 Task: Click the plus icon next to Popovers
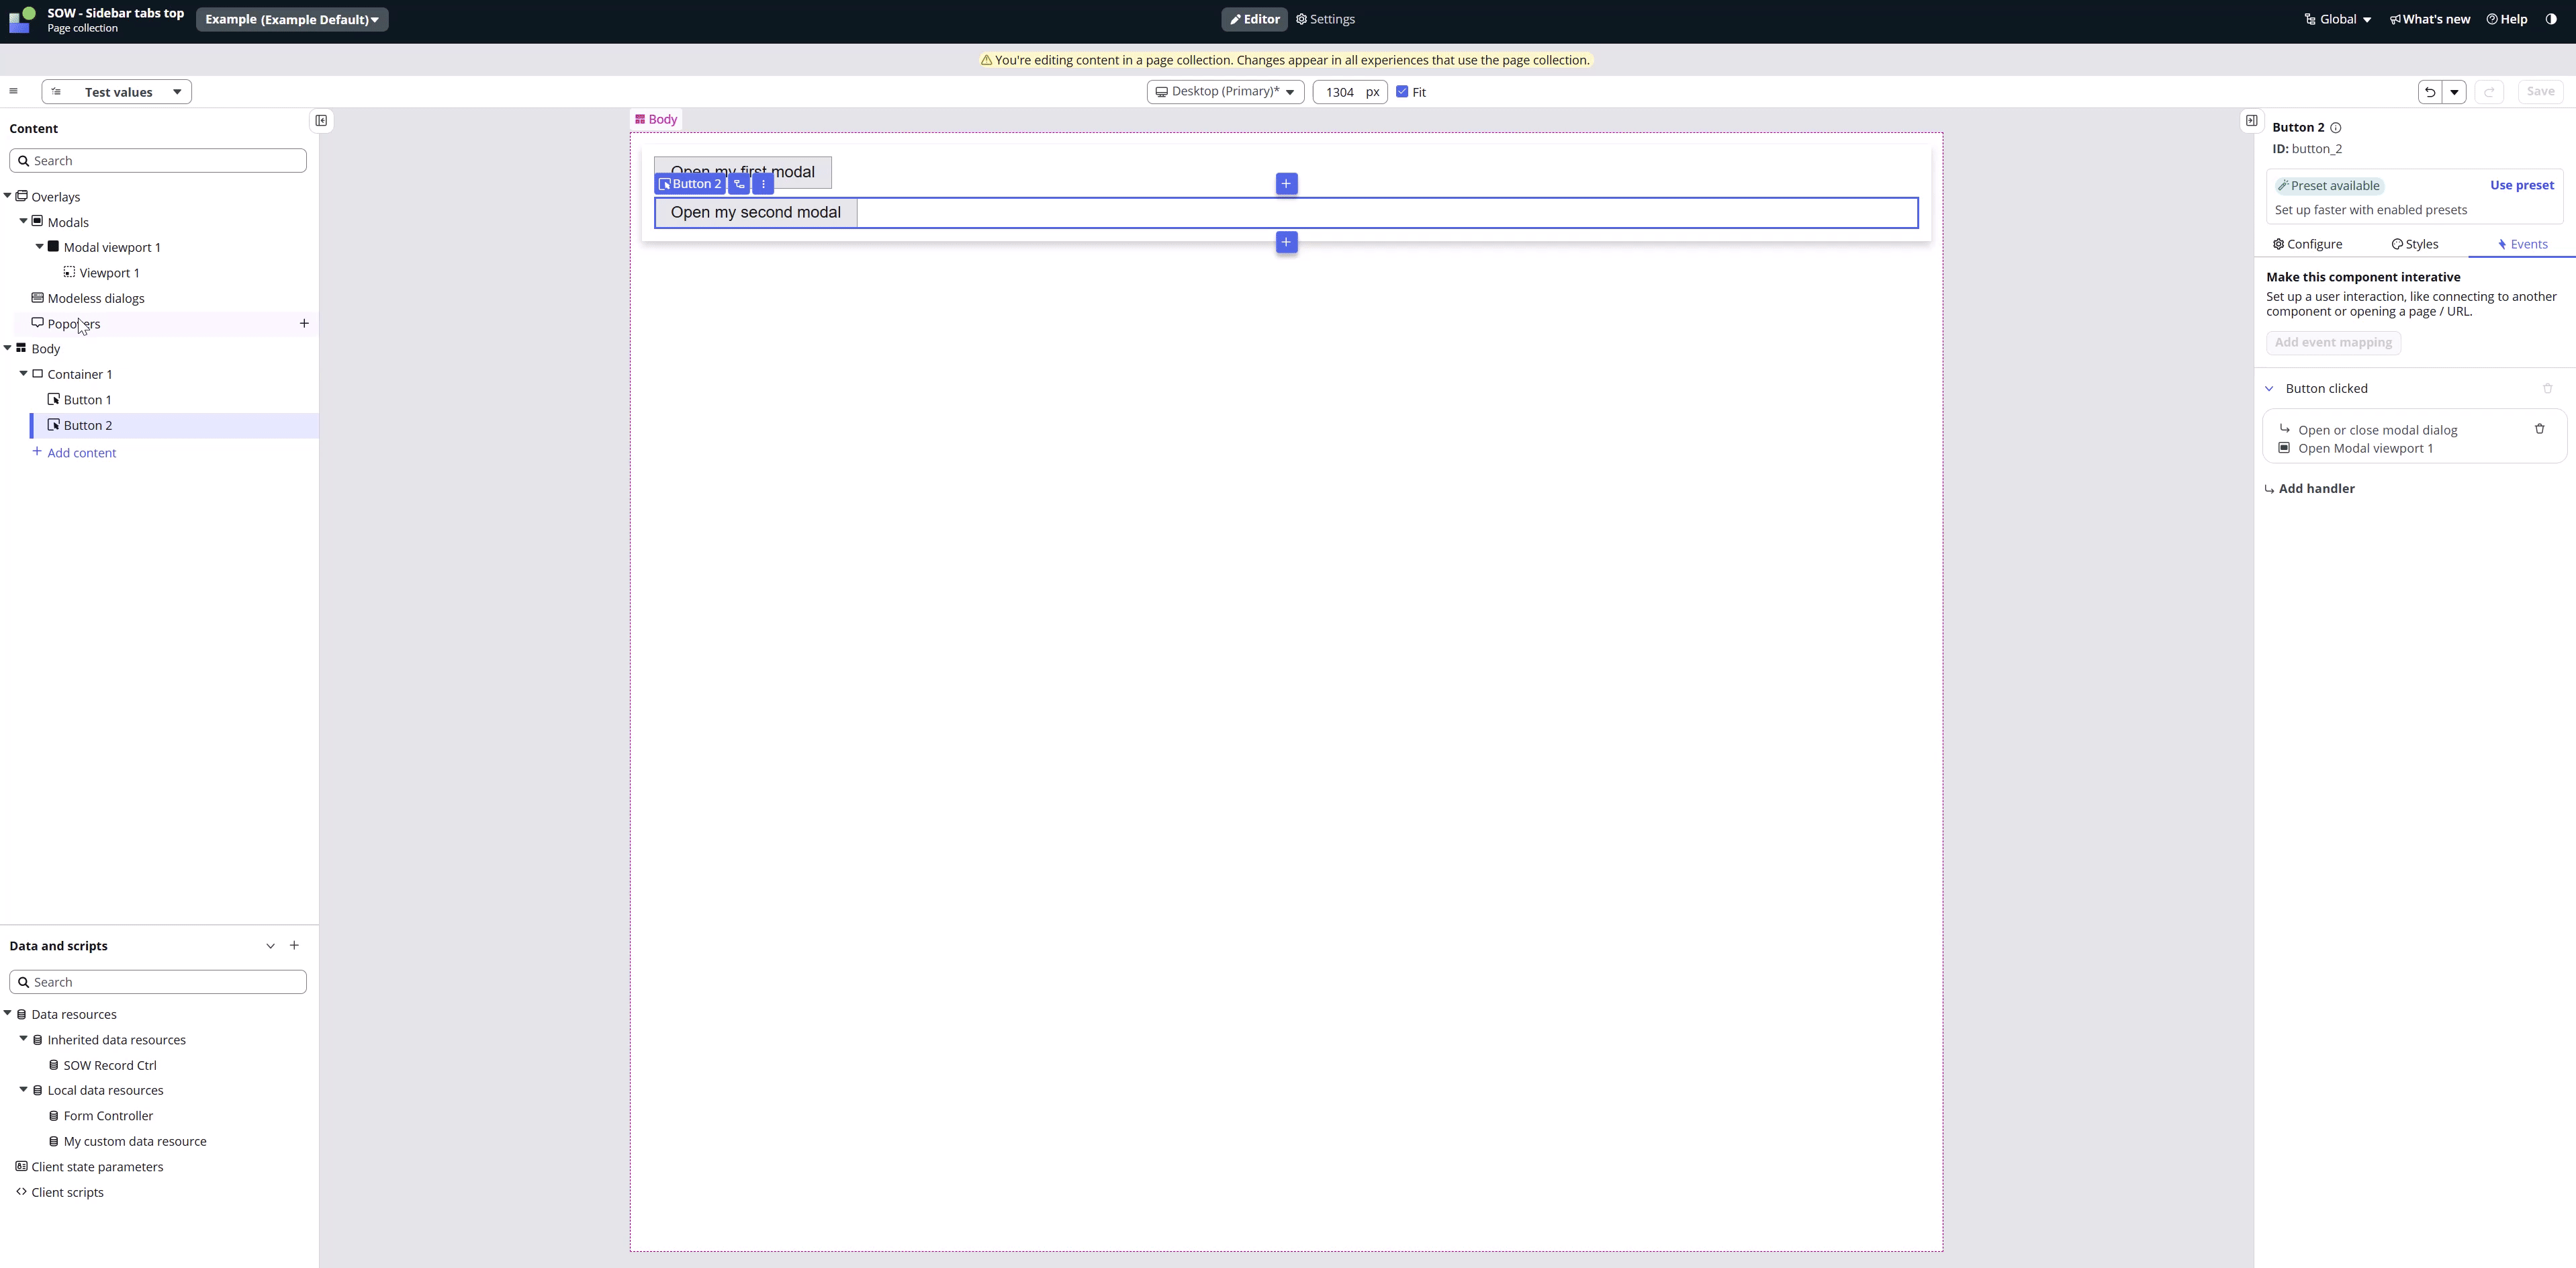[x=304, y=323]
